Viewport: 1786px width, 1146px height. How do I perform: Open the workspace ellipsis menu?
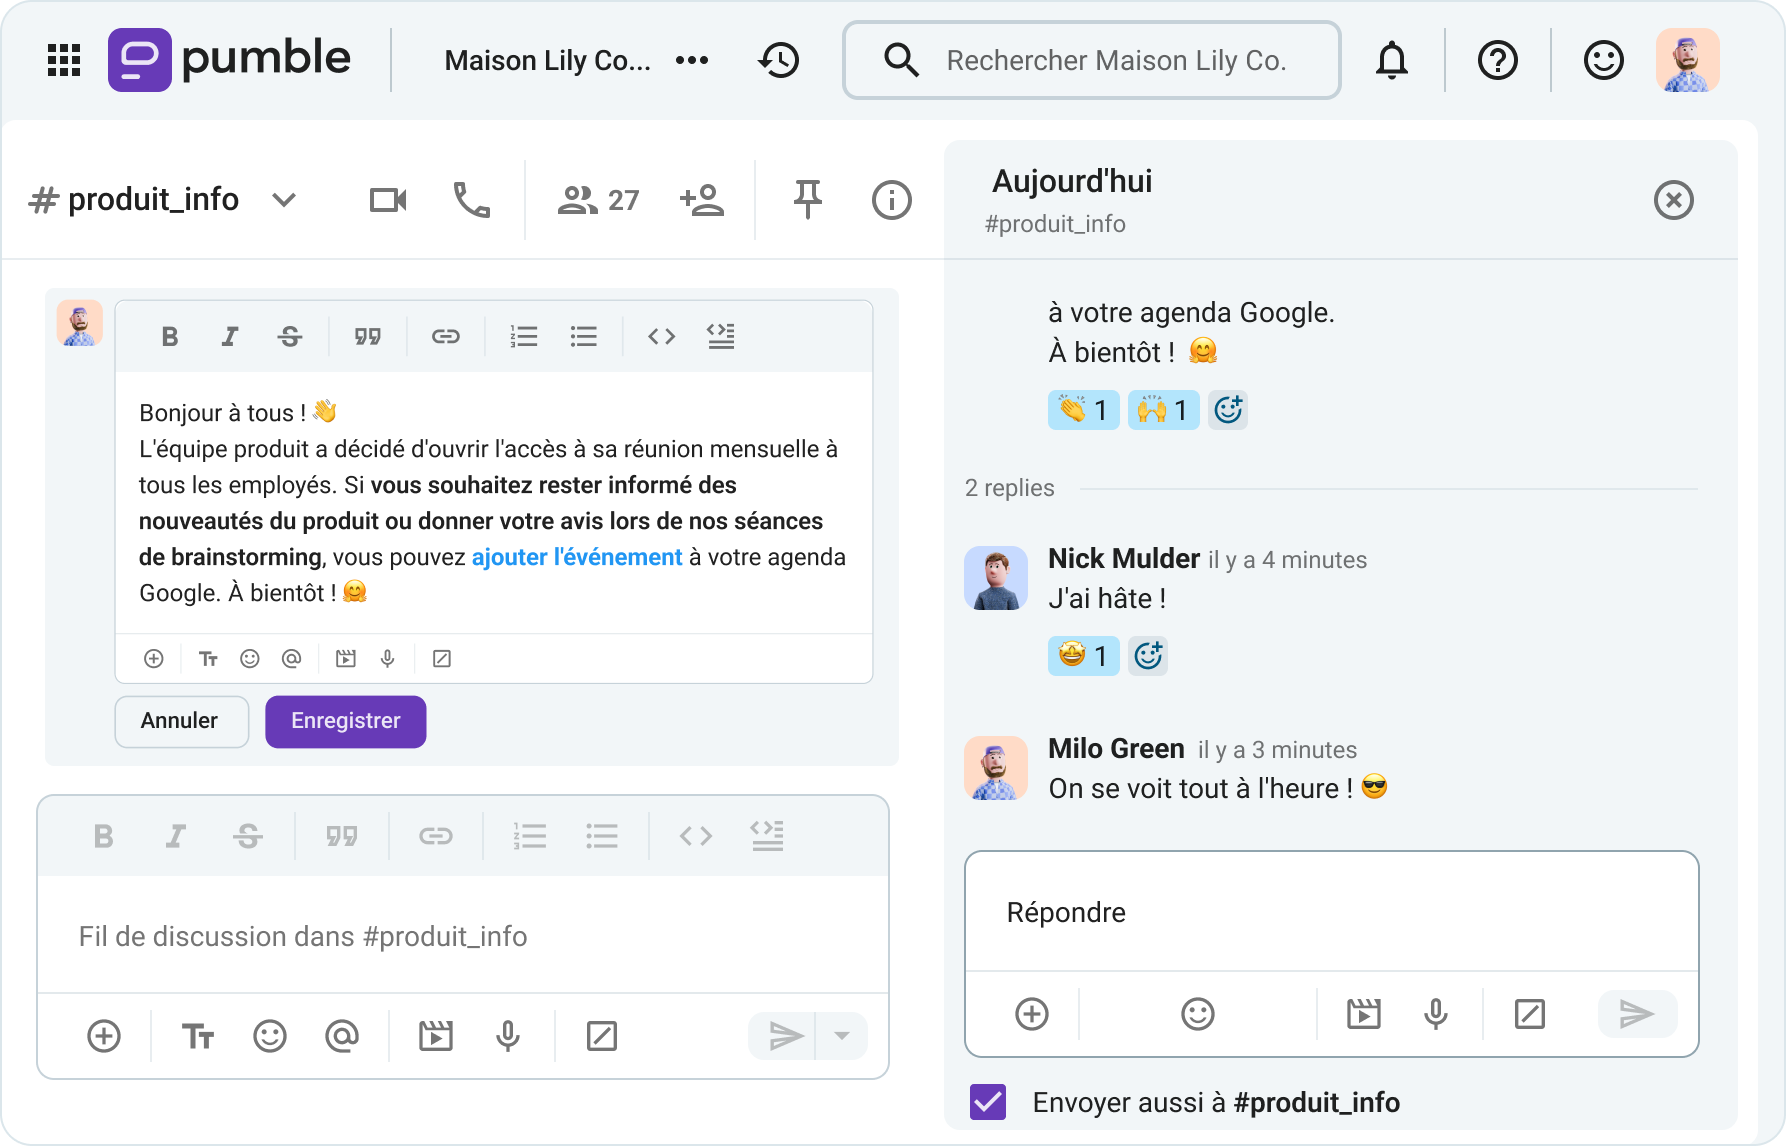(692, 60)
